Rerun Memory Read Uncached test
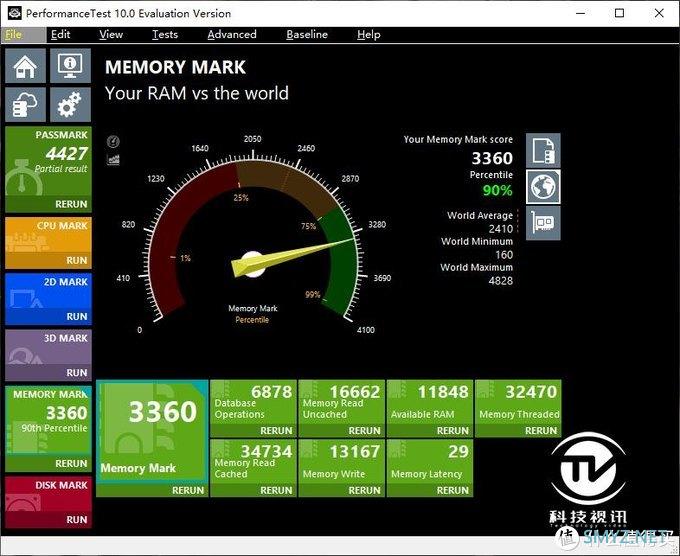The image size is (680, 556). pos(364,431)
